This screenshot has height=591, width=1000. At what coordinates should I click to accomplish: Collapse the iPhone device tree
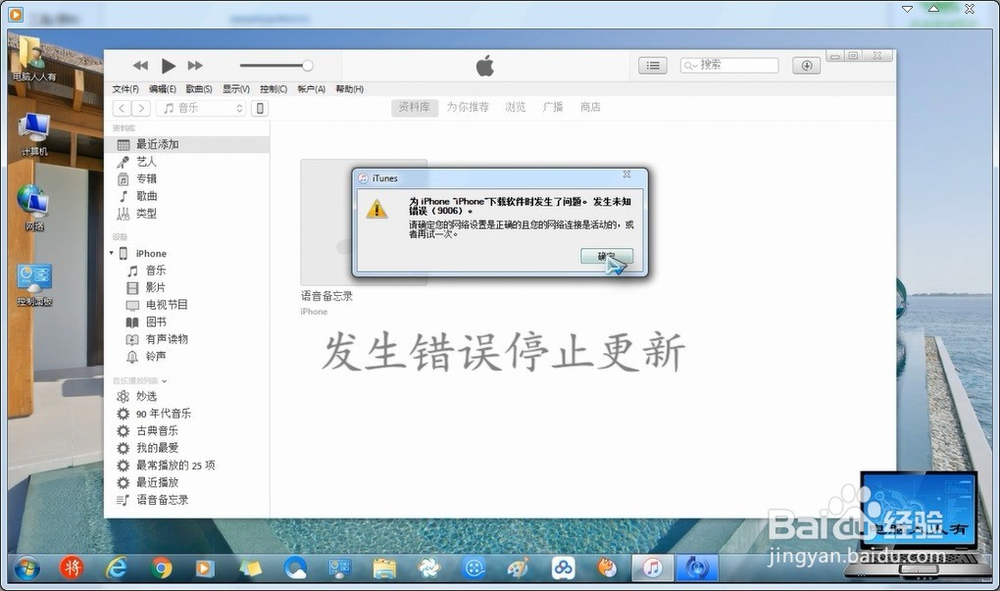point(112,253)
